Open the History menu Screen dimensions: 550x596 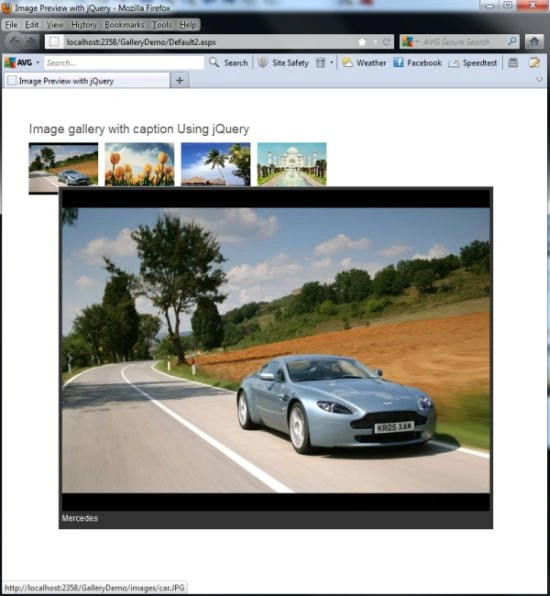(84, 25)
